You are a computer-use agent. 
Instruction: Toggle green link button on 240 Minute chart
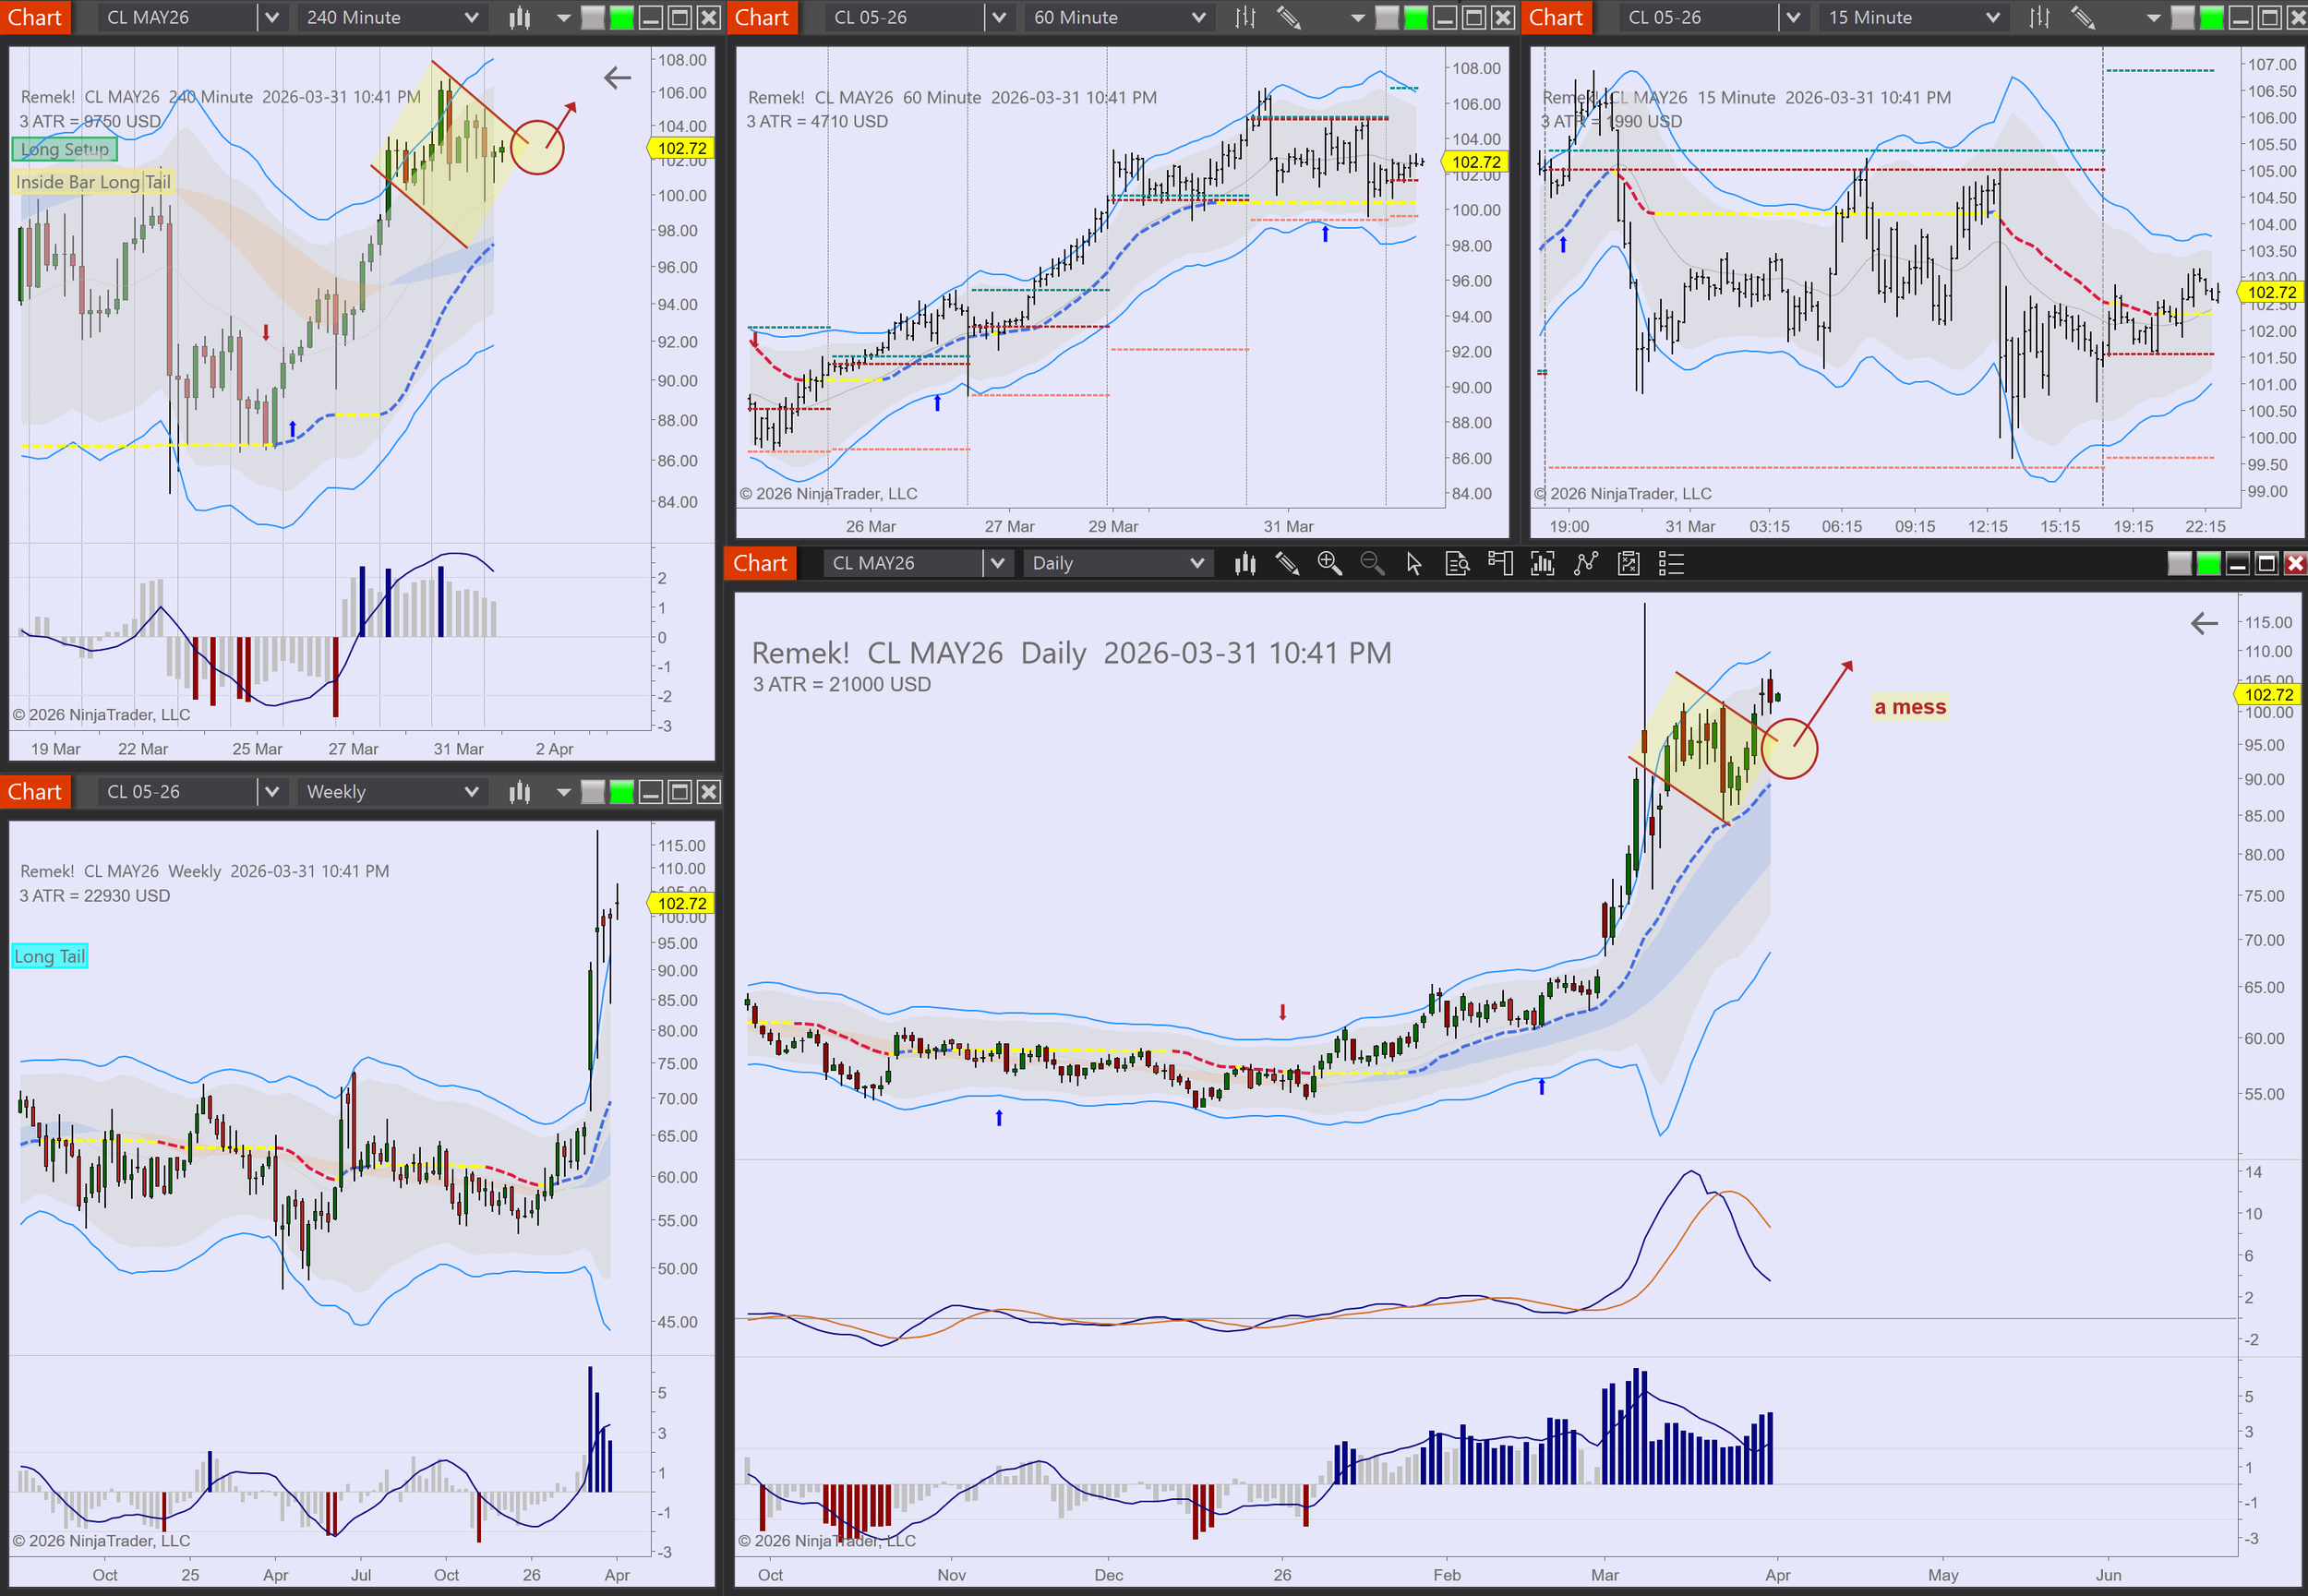click(x=622, y=17)
